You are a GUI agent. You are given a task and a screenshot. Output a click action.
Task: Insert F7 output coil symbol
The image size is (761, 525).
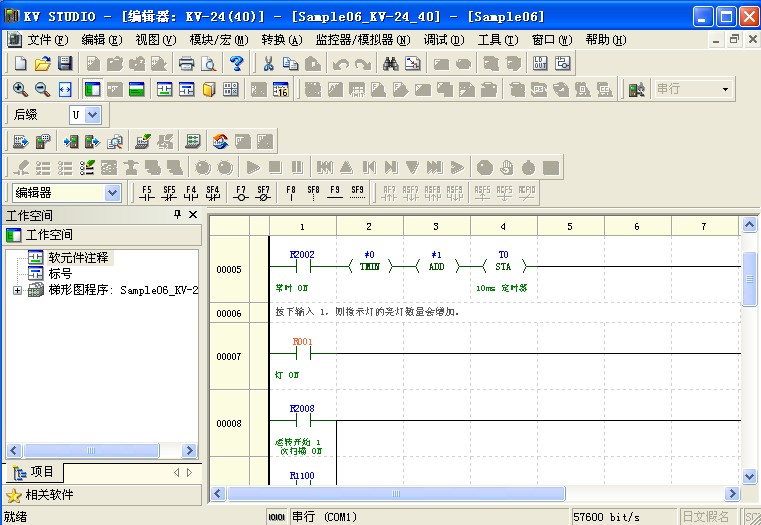(240, 192)
